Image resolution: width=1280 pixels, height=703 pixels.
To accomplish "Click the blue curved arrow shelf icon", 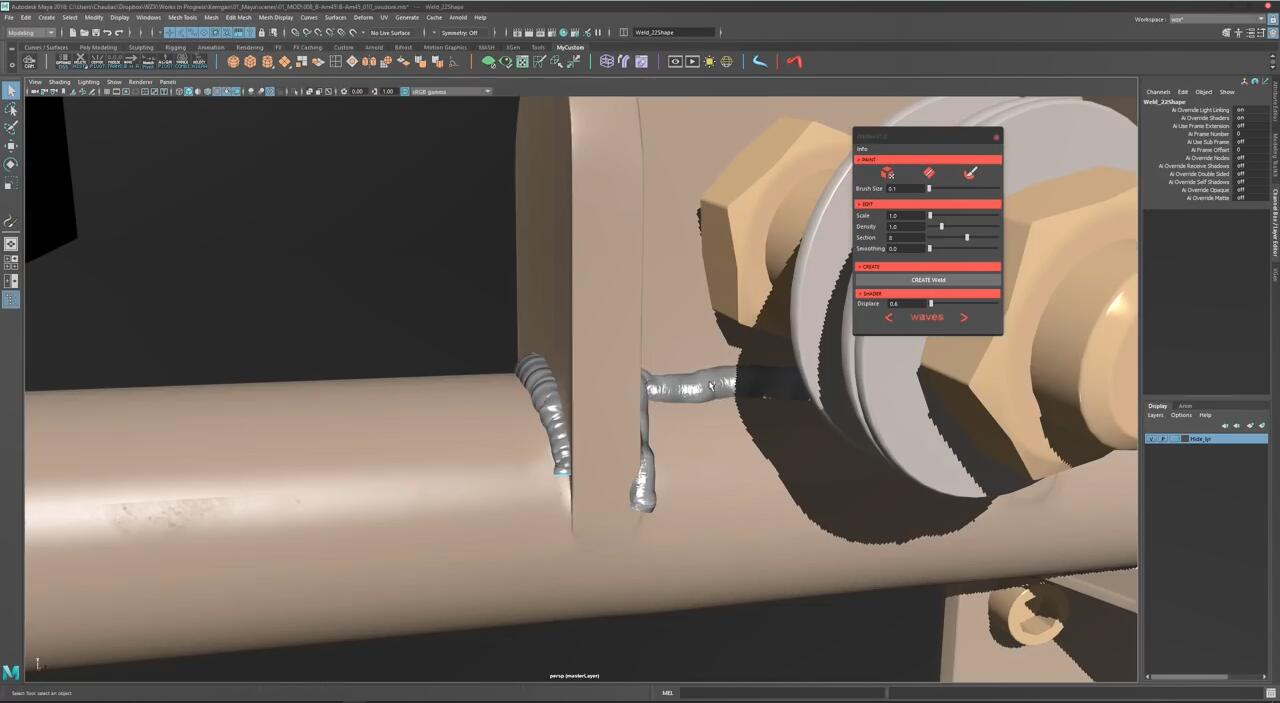I will click(x=760, y=62).
